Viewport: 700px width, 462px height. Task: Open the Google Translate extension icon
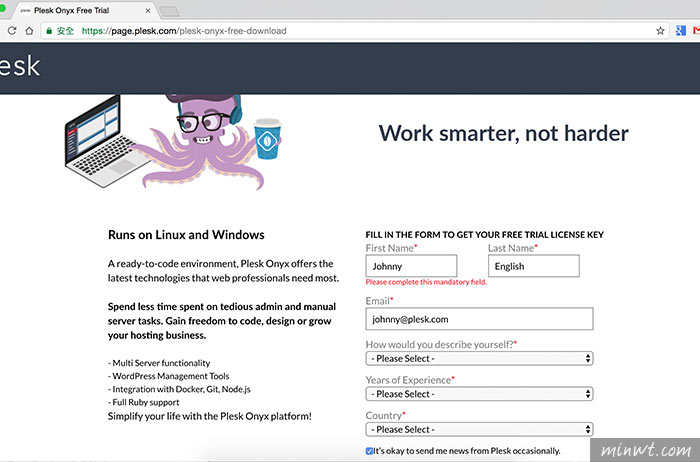[680, 30]
